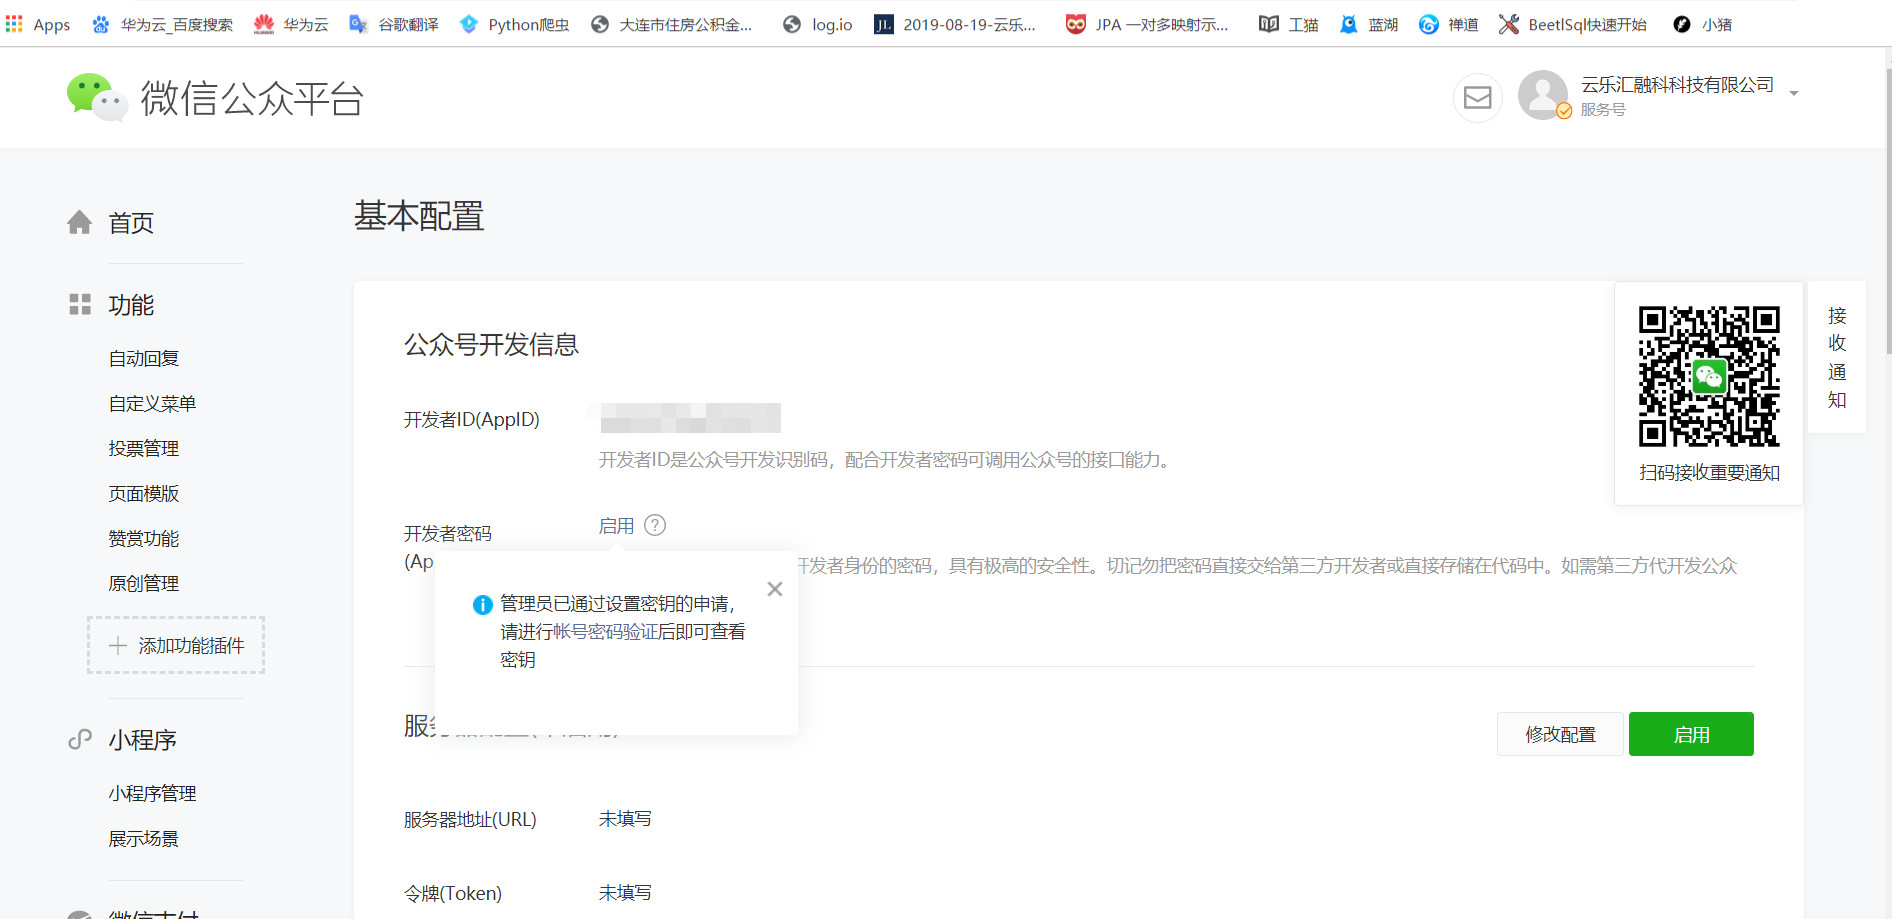
Task: Open the JPA 一对多映射 bookmark
Action: tap(1147, 24)
